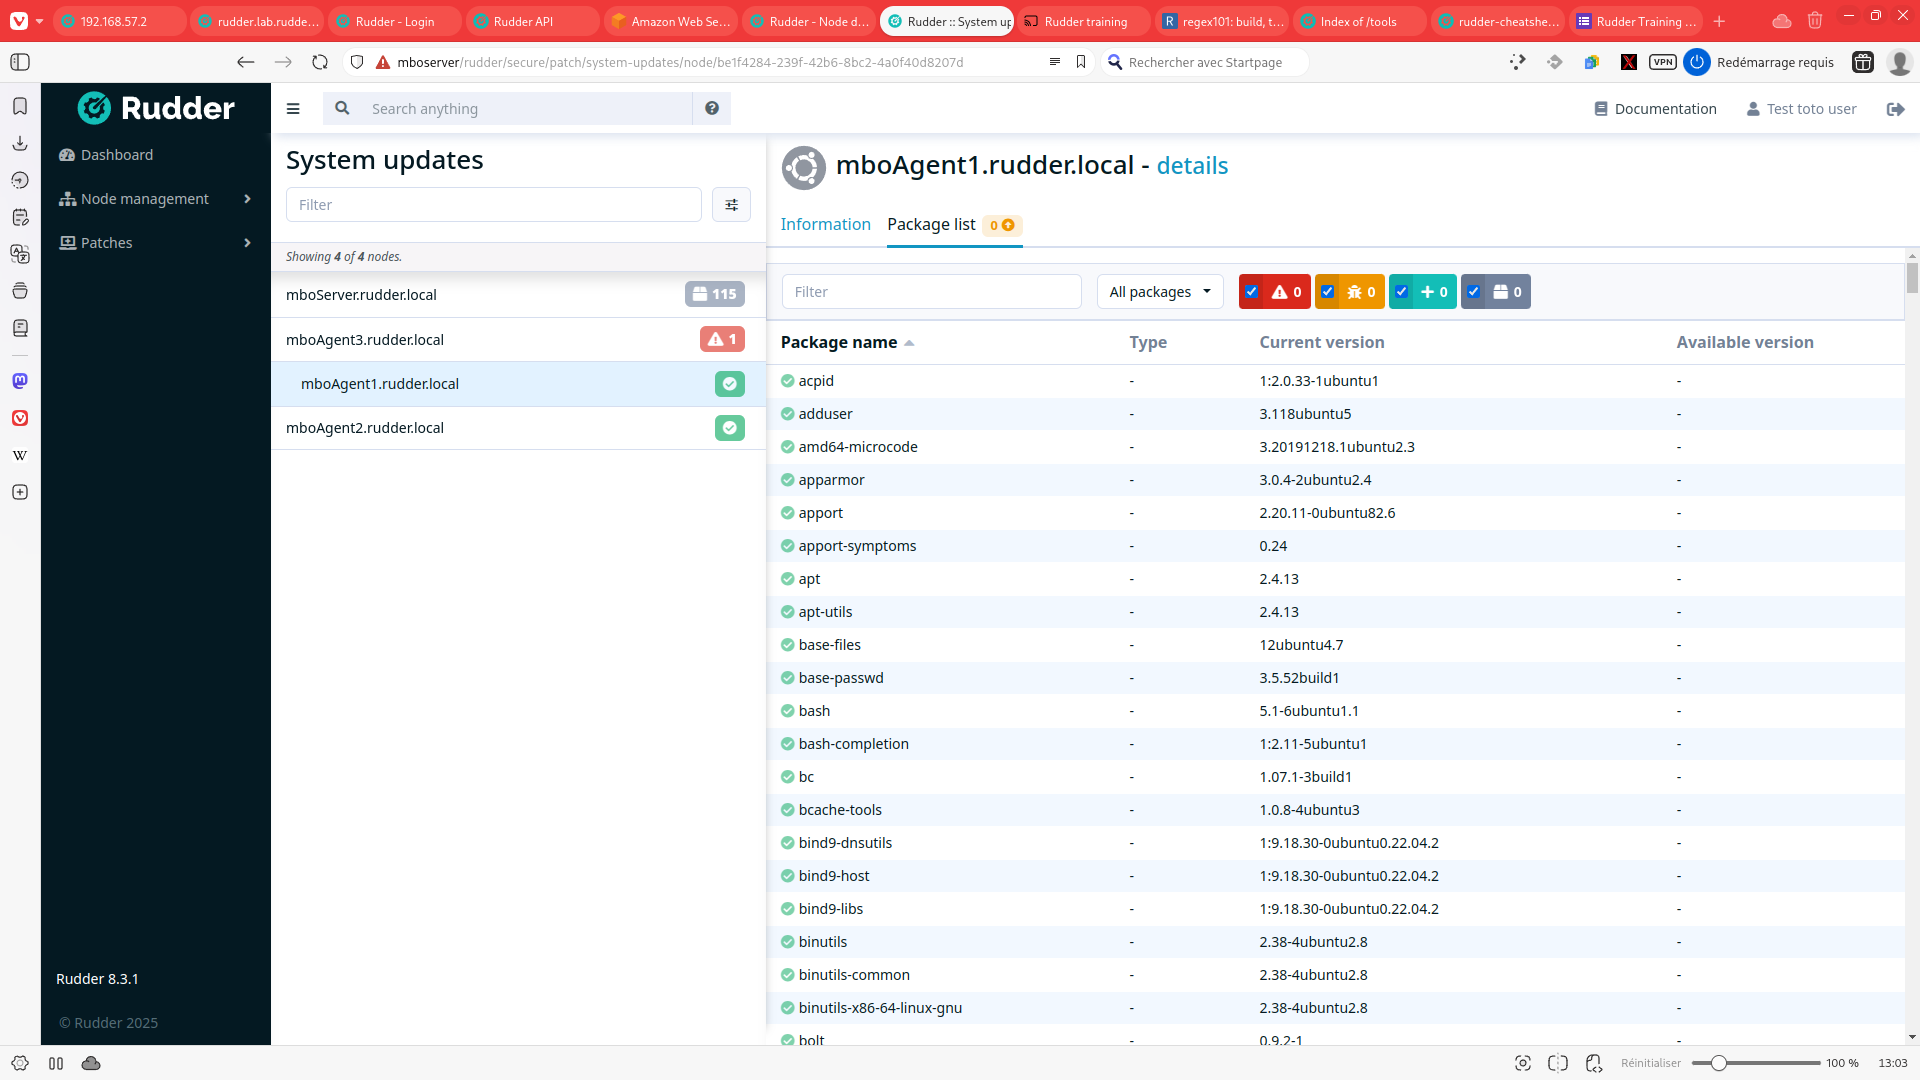Image resolution: width=1920 pixels, height=1080 pixels.
Task: Adjust the page zoom slider
Action: pyautogui.click(x=1755, y=1063)
